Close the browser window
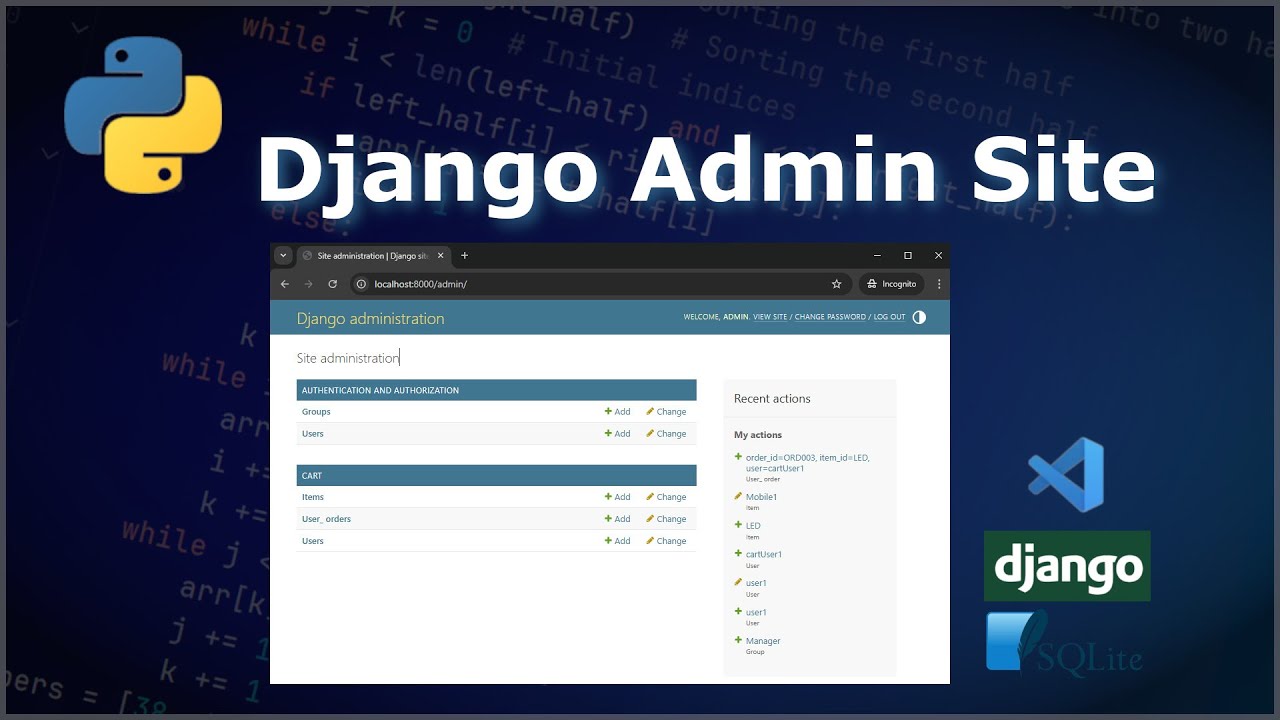 [x=938, y=256]
